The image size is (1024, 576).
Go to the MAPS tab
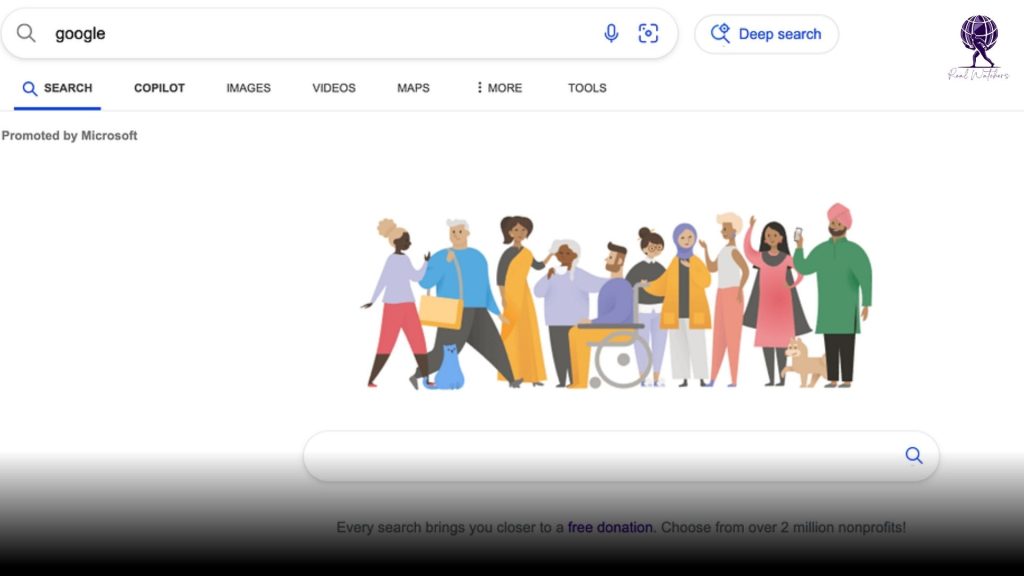pos(413,88)
